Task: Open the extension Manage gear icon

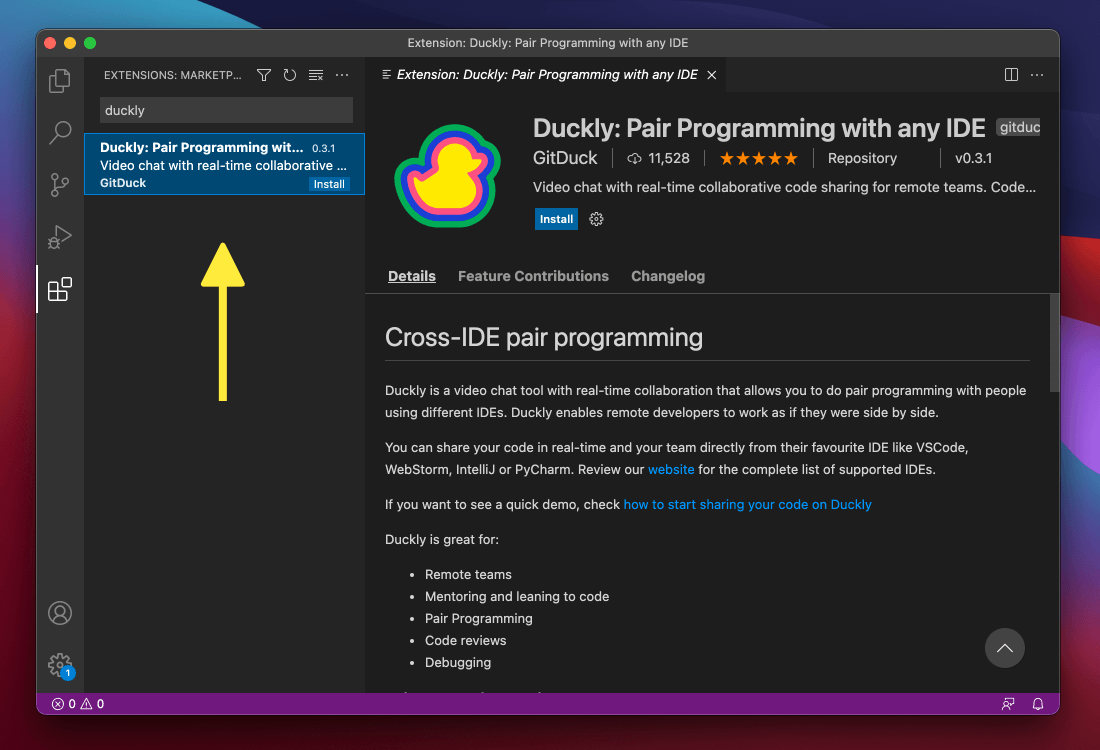Action: click(x=596, y=219)
